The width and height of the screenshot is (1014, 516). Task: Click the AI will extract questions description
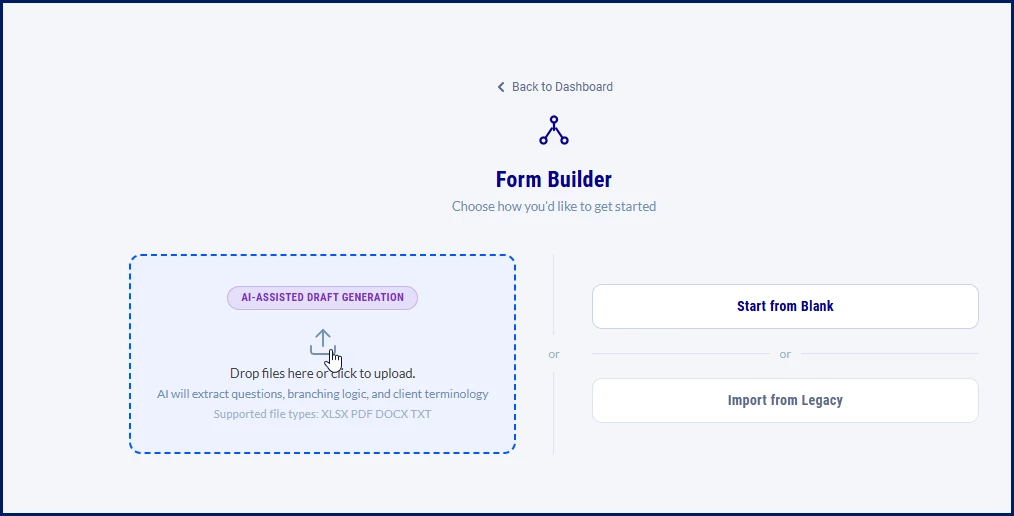pos(323,394)
